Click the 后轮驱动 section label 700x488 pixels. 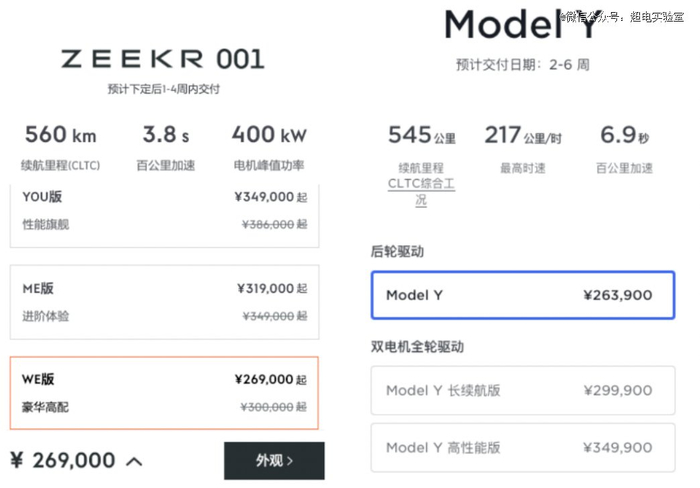pos(397,252)
